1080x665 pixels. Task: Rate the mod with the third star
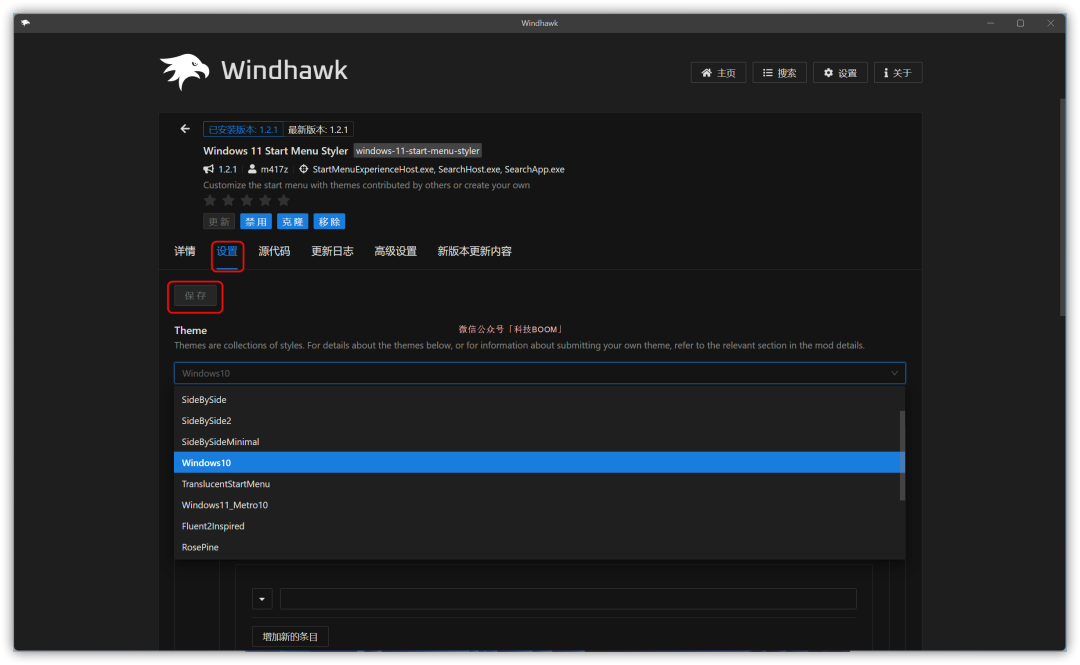[247, 201]
